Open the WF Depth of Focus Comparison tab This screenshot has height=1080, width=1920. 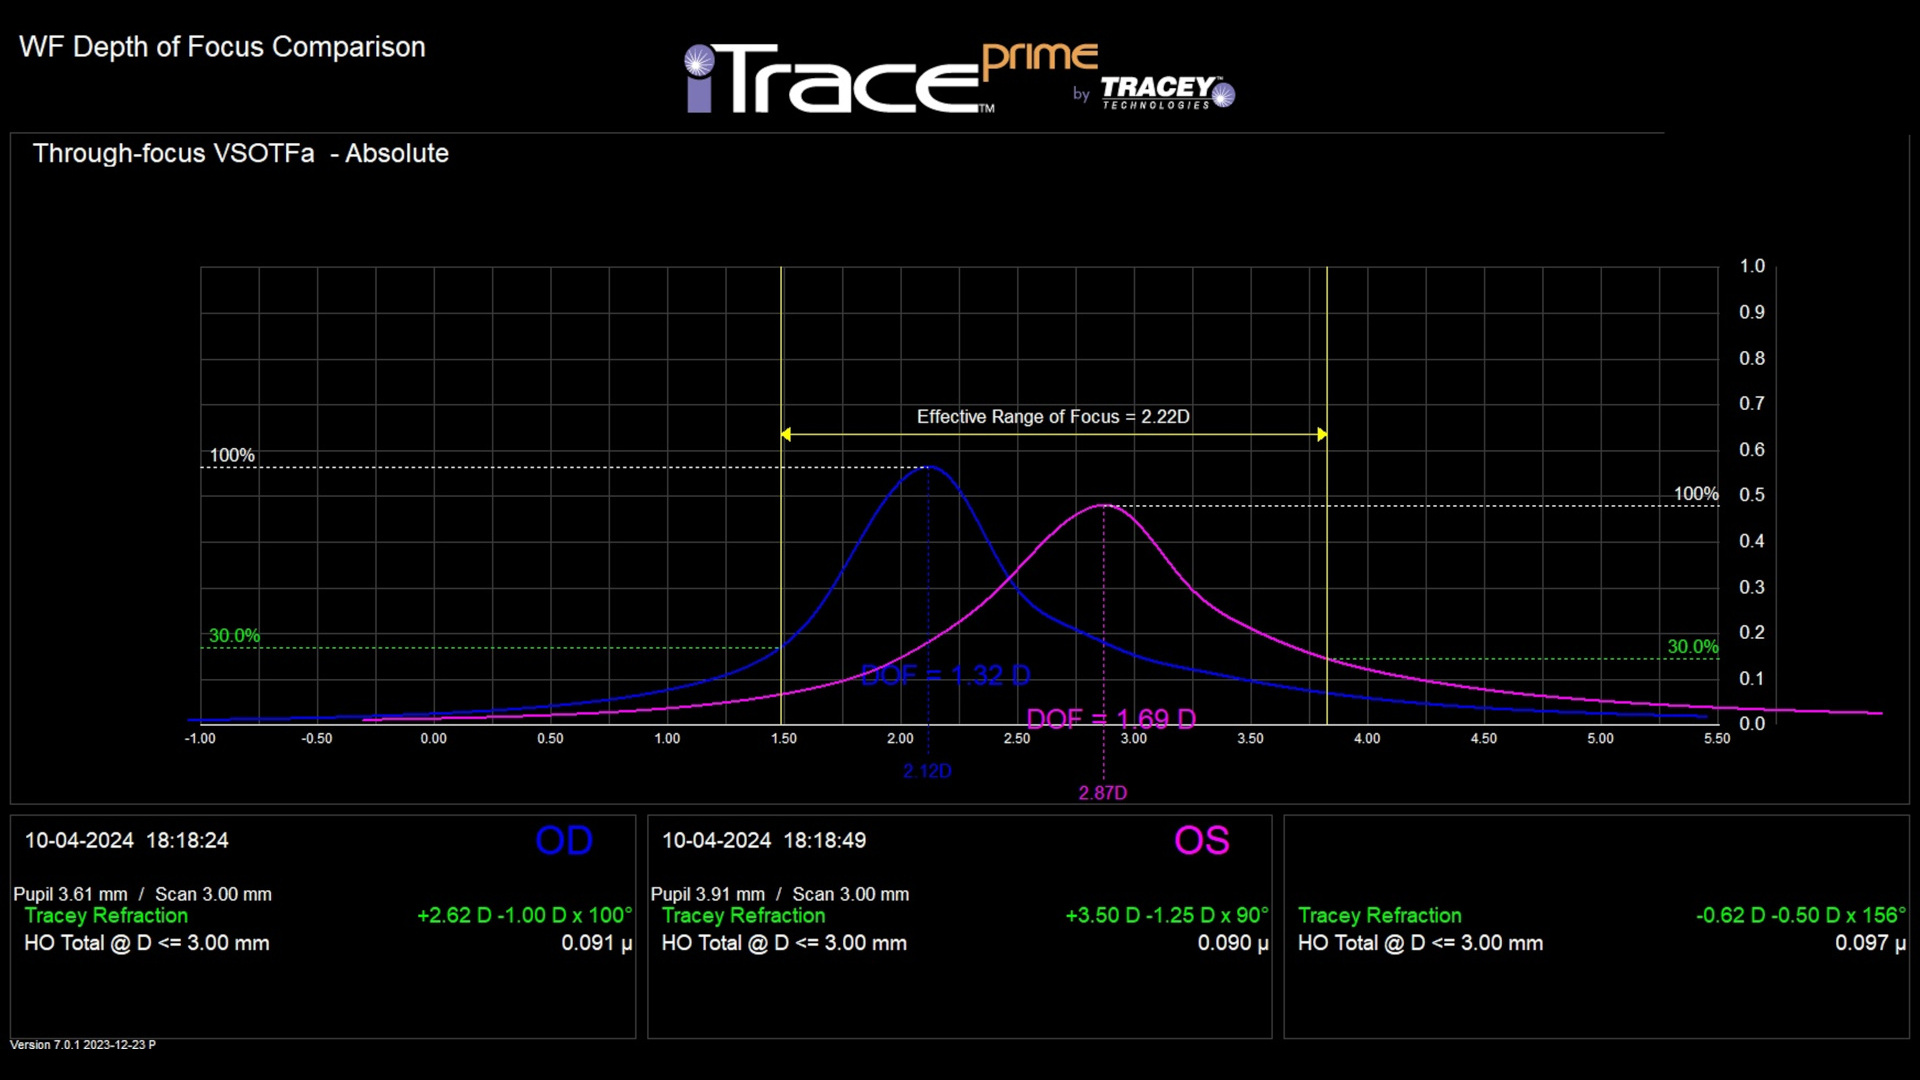[222, 46]
